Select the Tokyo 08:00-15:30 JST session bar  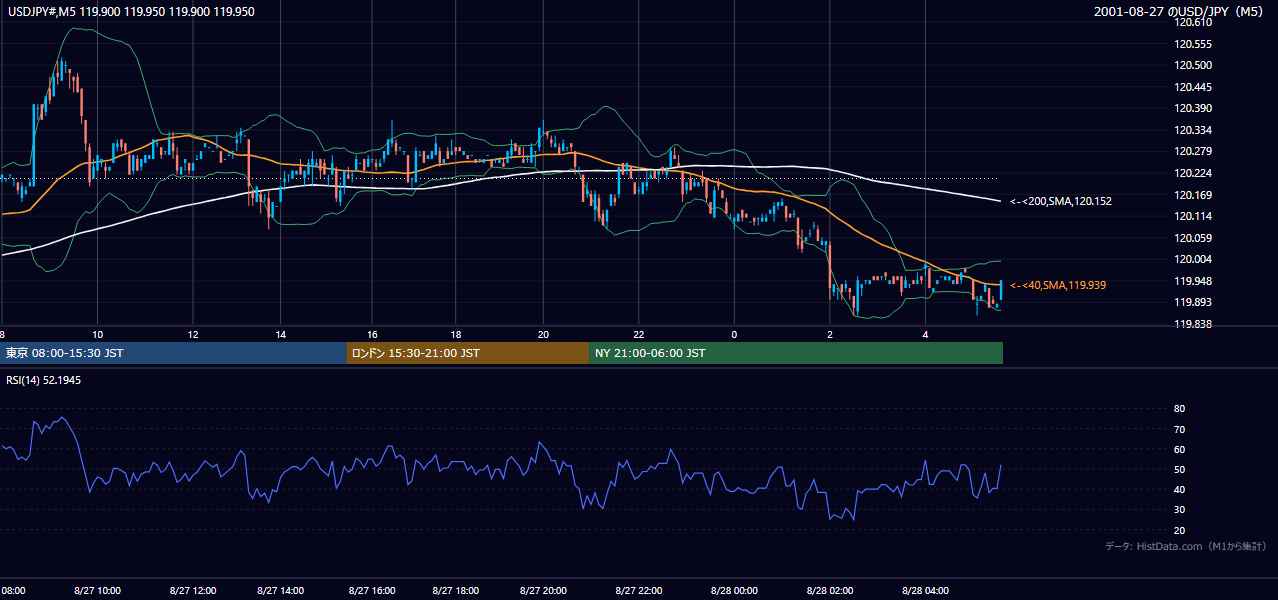pyautogui.click(x=174, y=353)
